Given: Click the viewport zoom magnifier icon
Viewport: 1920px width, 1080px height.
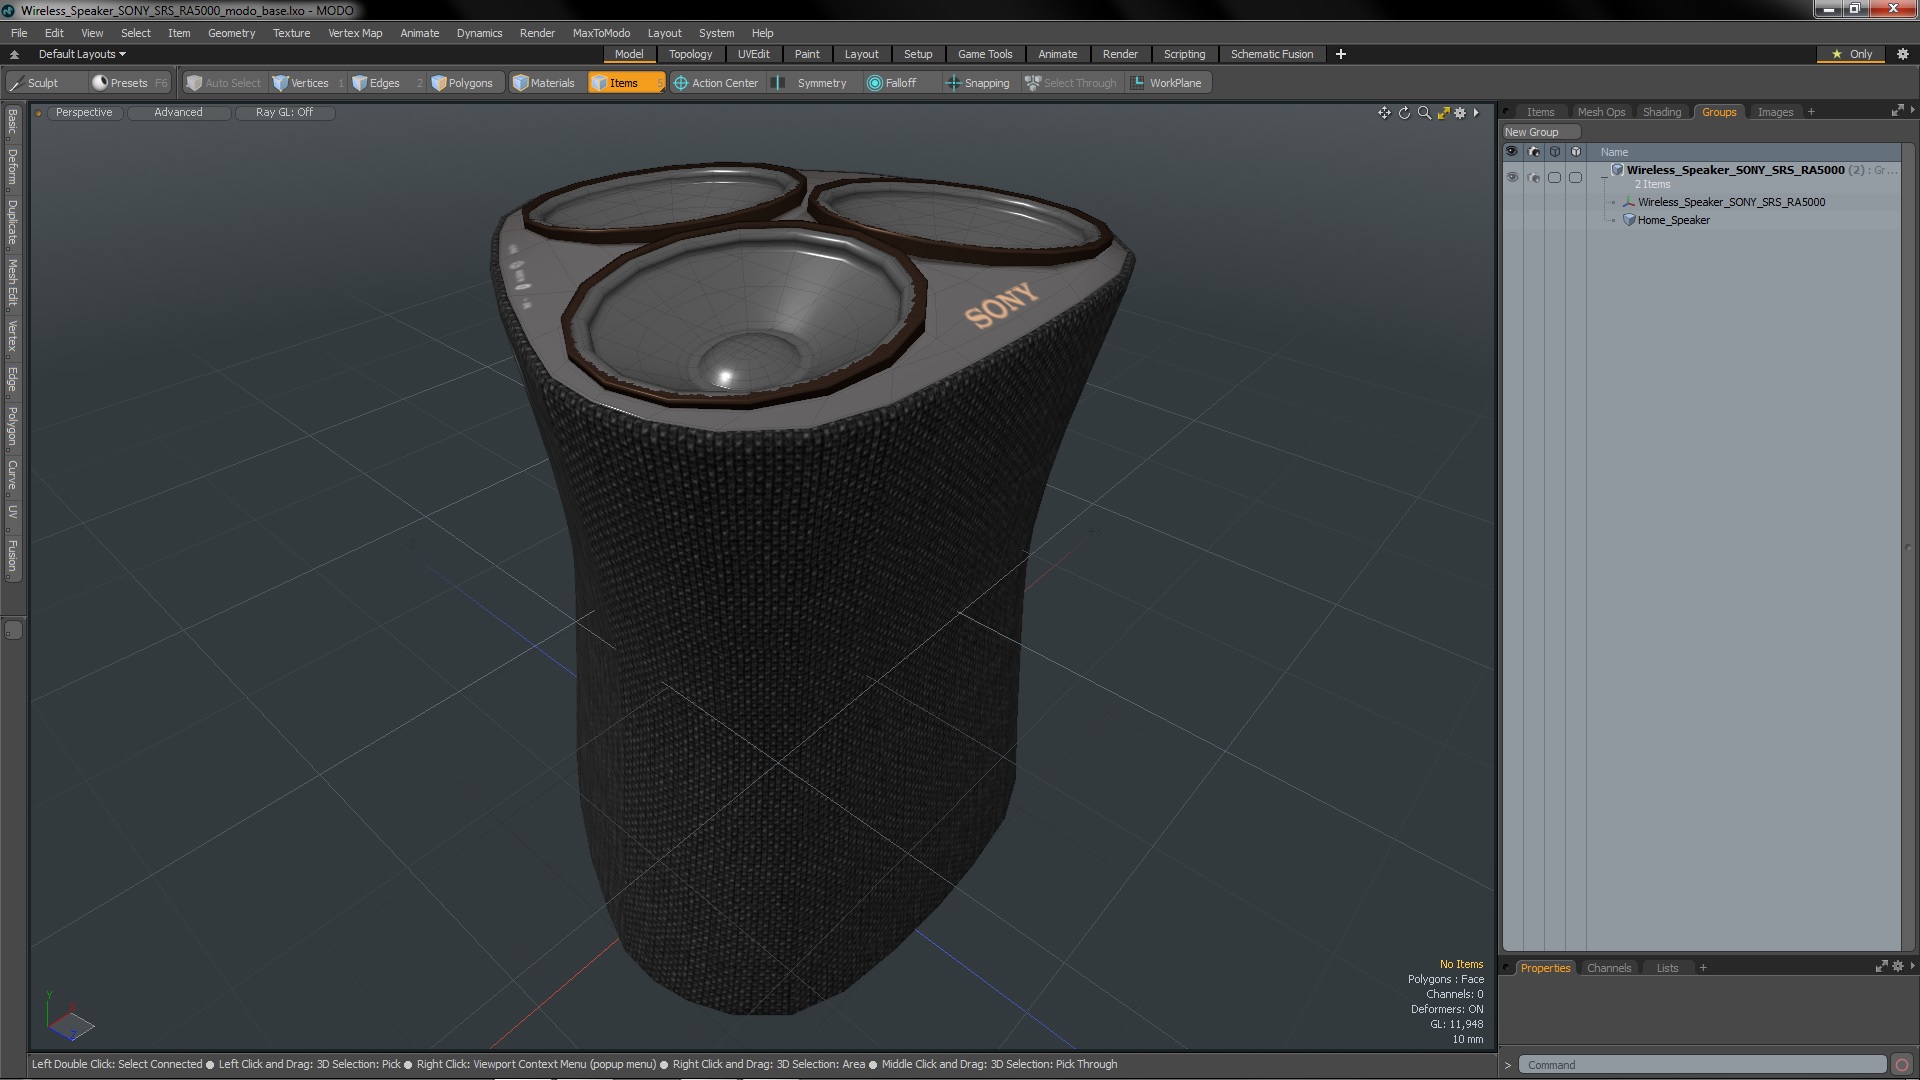Looking at the screenshot, I should (x=1424, y=113).
